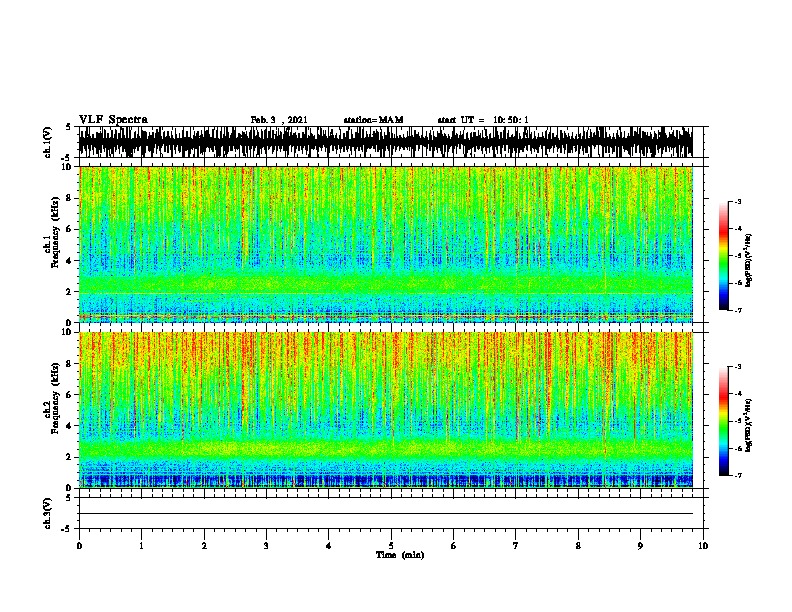The height and width of the screenshot is (612, 792).
Task: Click the 8 tick on time axis
Action: (x=578, y=545)
